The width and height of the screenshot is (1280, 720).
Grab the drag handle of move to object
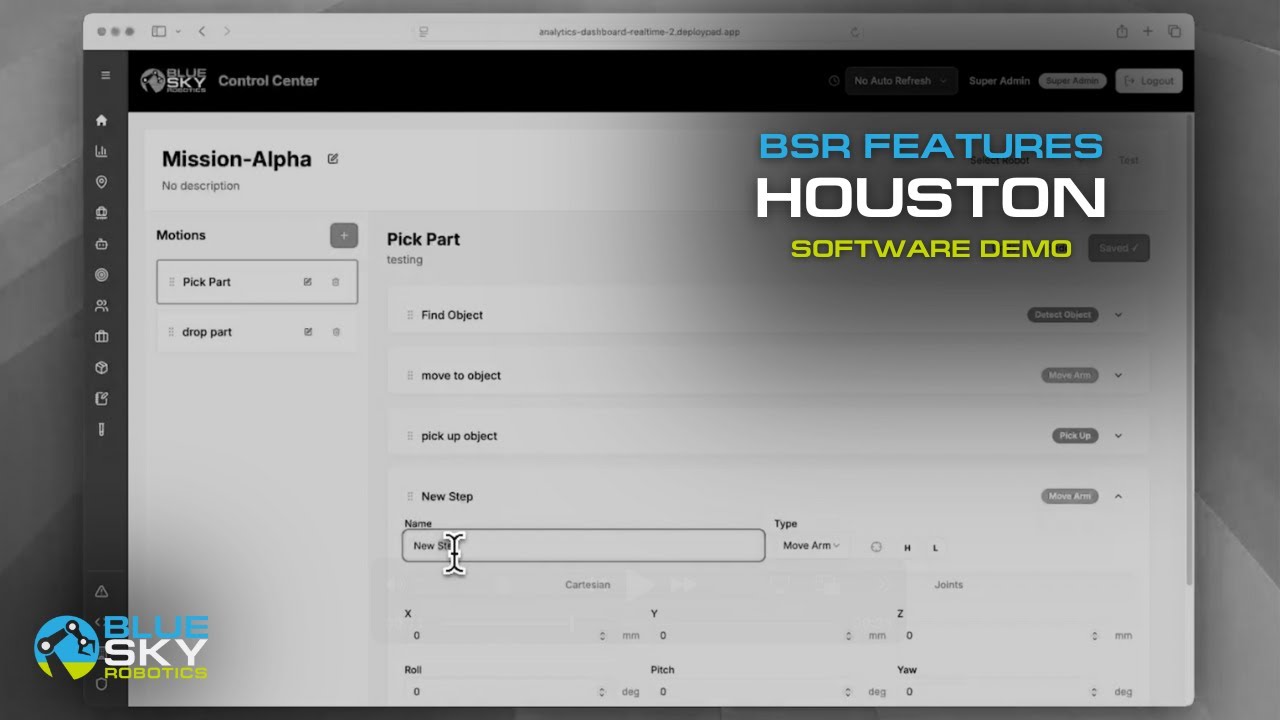tap(410, 376)
